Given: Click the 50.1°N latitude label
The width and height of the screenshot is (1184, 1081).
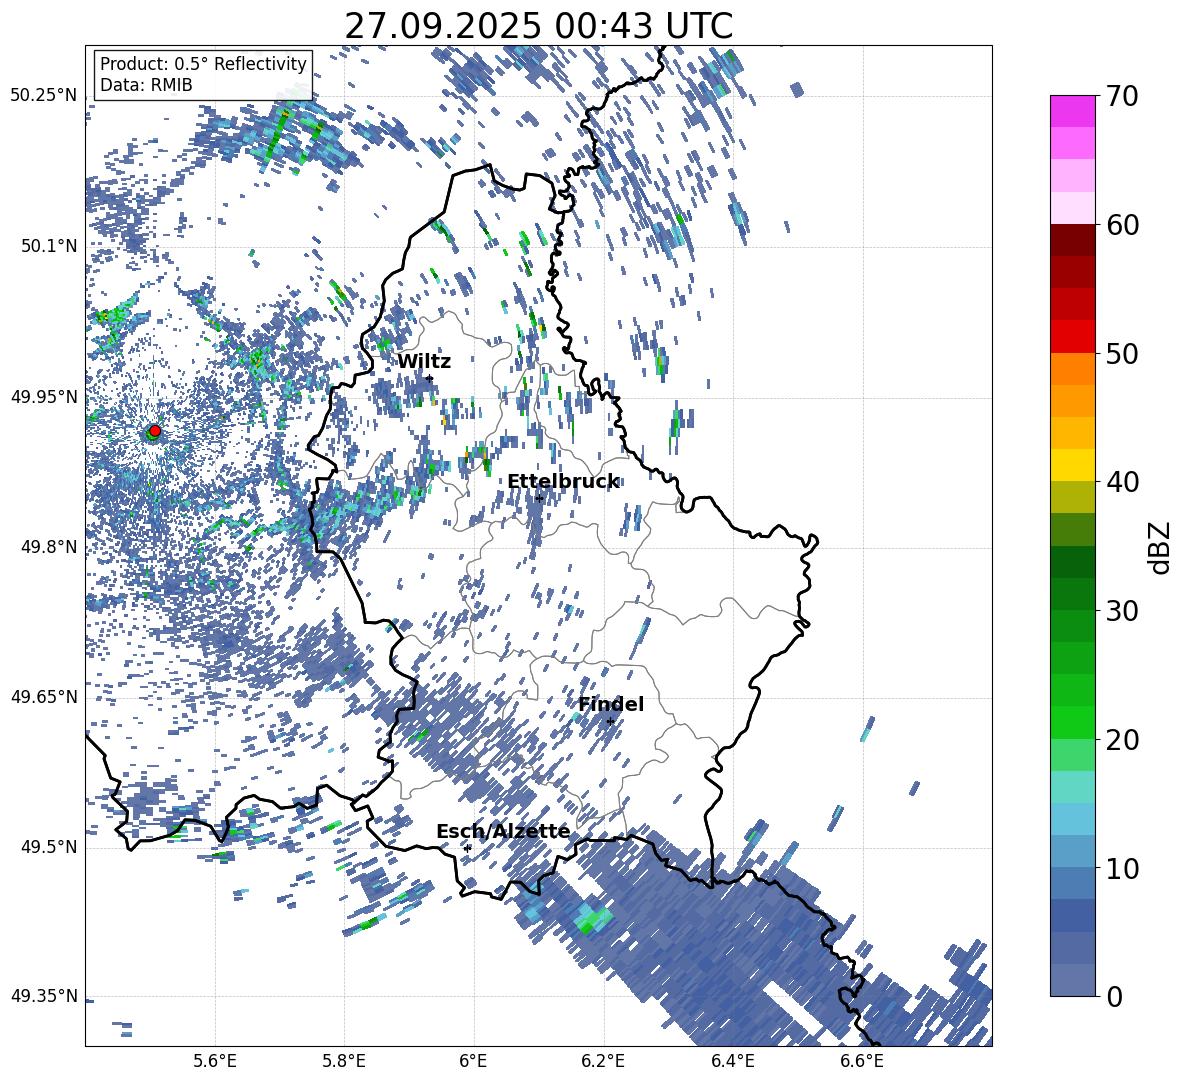Looking at the screenshot, I should click(x=50, y=246).
